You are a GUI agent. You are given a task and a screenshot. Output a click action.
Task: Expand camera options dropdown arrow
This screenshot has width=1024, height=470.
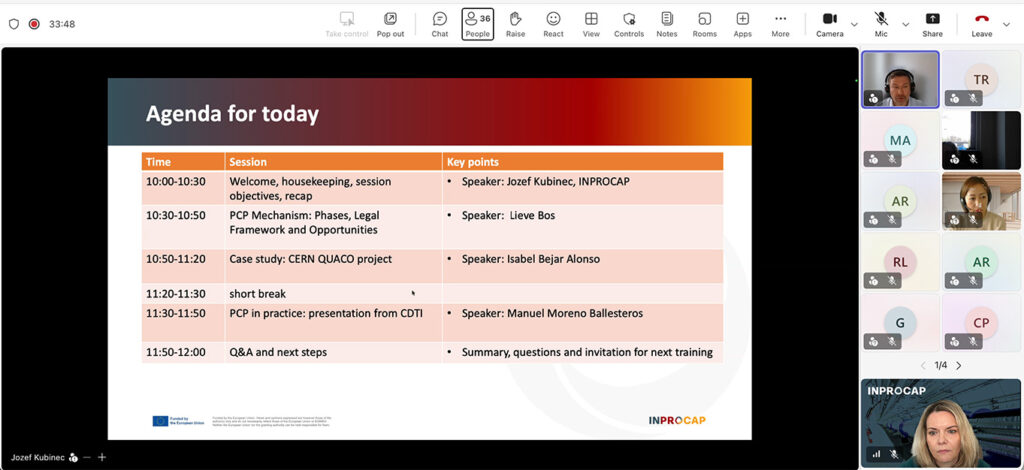(854, 24)
